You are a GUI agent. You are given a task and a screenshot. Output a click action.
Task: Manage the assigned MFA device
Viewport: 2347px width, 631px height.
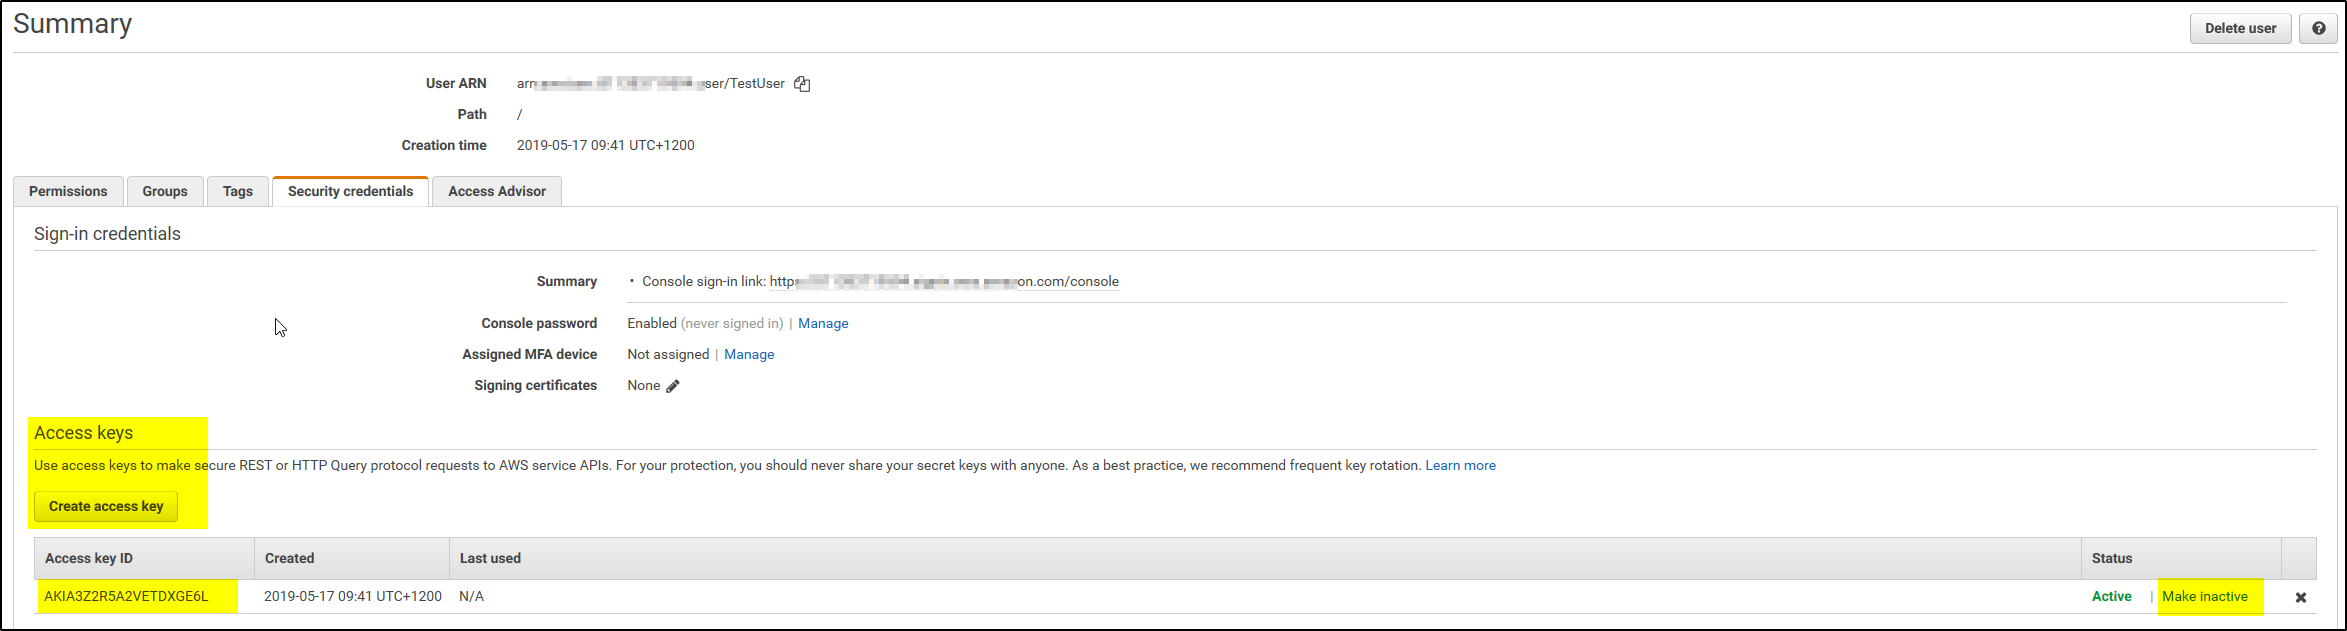pyautogui.click(x=749, y=354)
